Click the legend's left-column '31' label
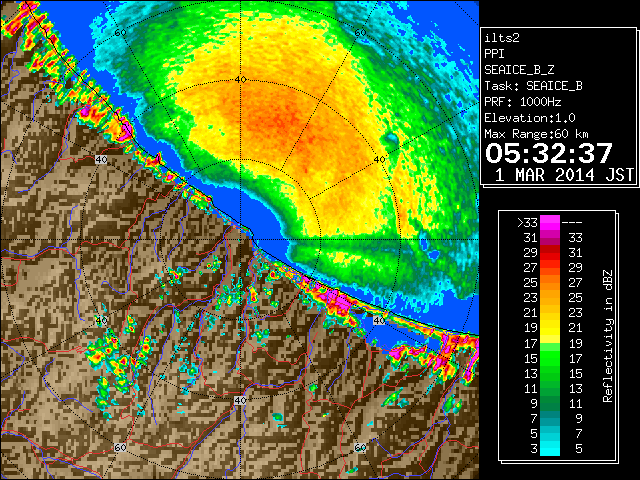The image size is (640, 480). tap(531, 238)
